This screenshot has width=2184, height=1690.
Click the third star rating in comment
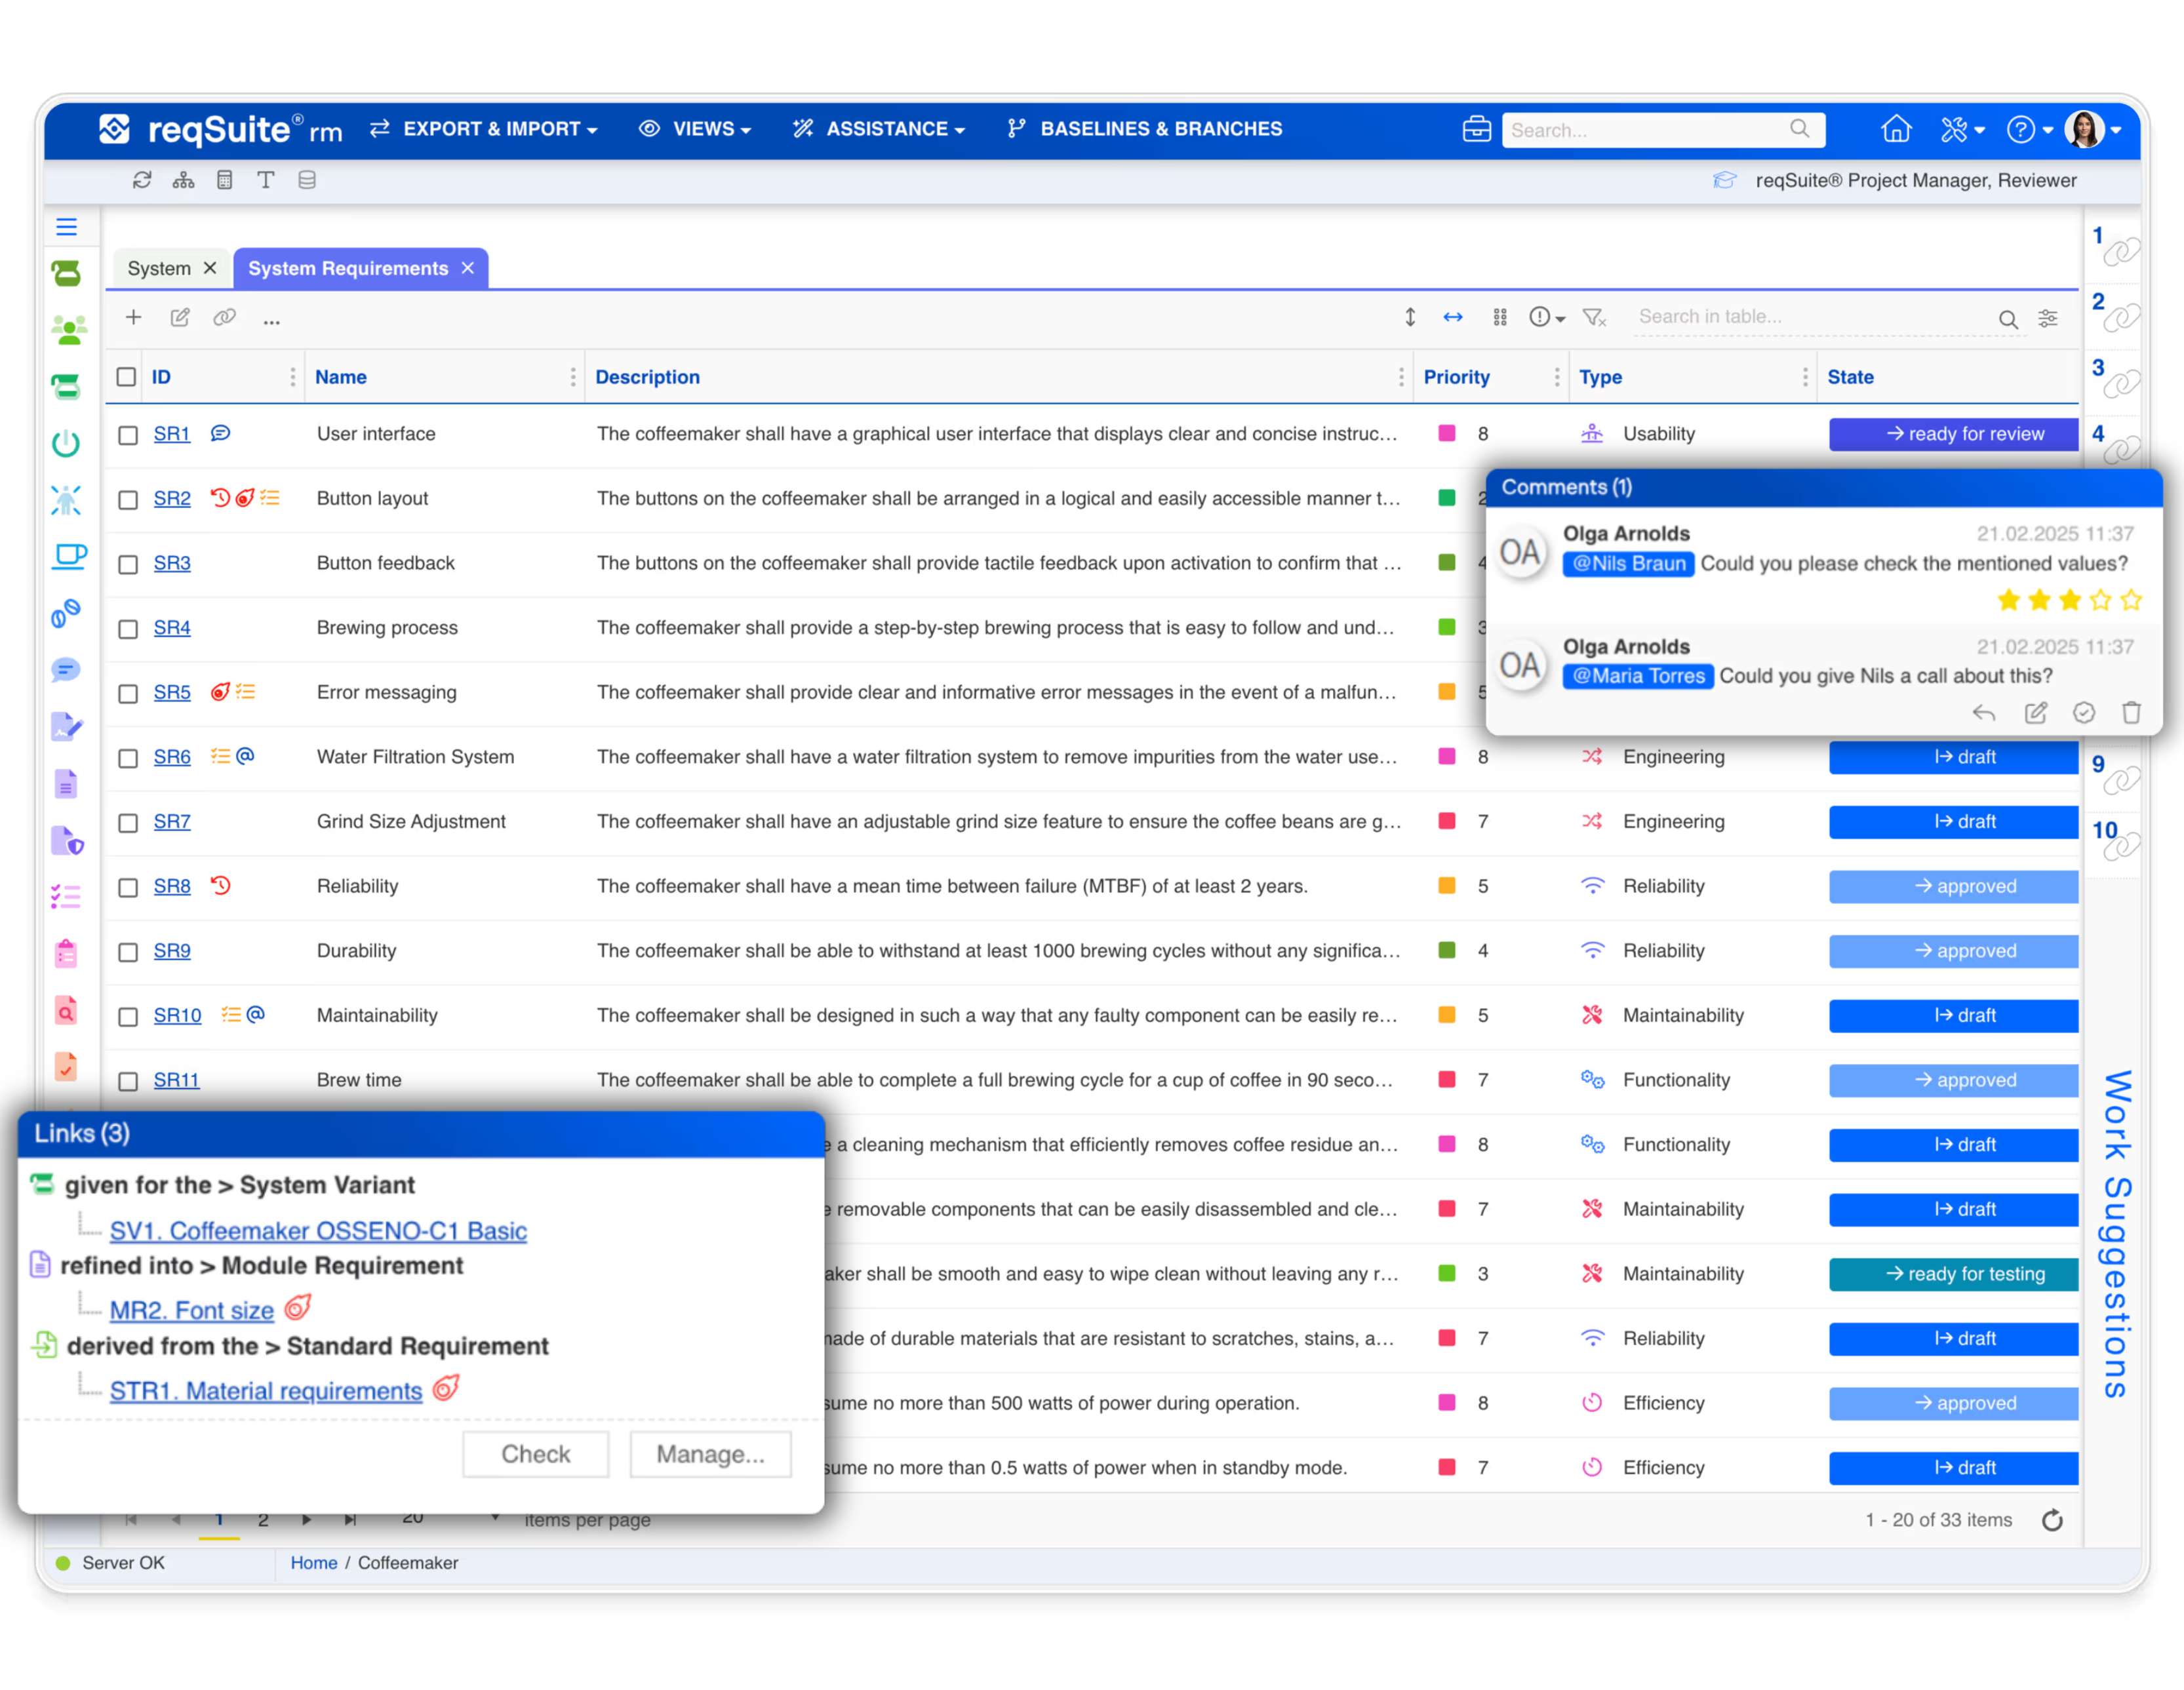point(2069,600)
